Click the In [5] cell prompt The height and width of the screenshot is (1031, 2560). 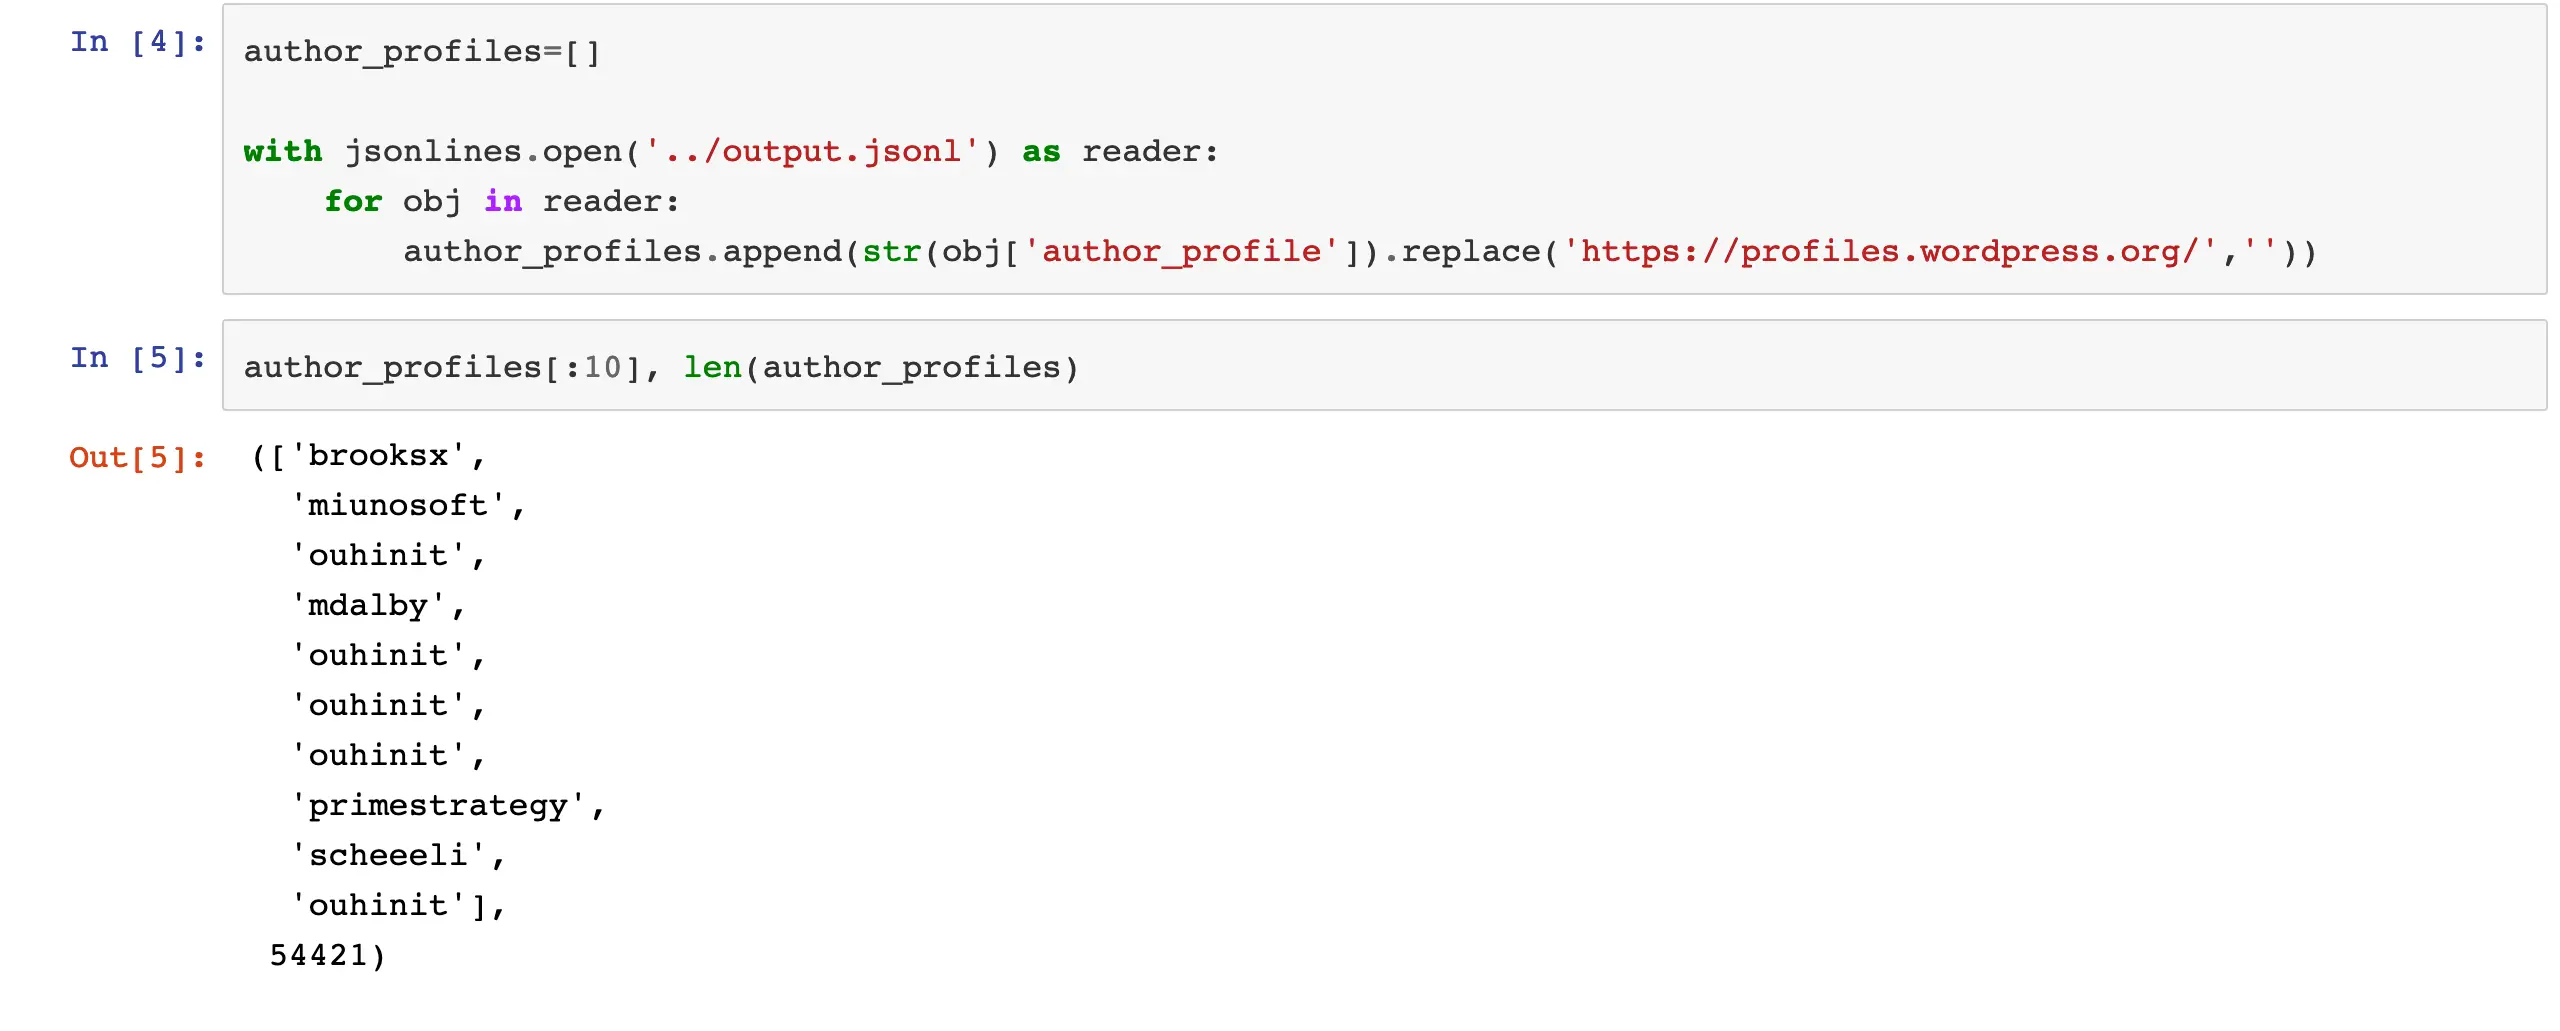pyautogui.click(x=137, y=358)
